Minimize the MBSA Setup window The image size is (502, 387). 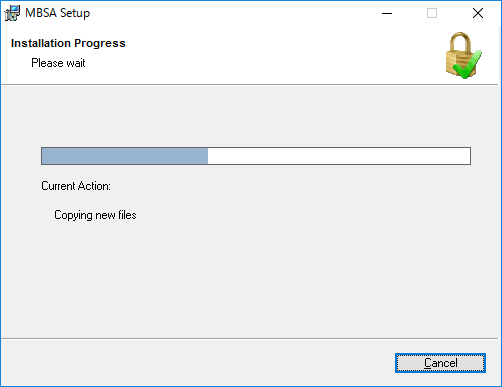387,13
